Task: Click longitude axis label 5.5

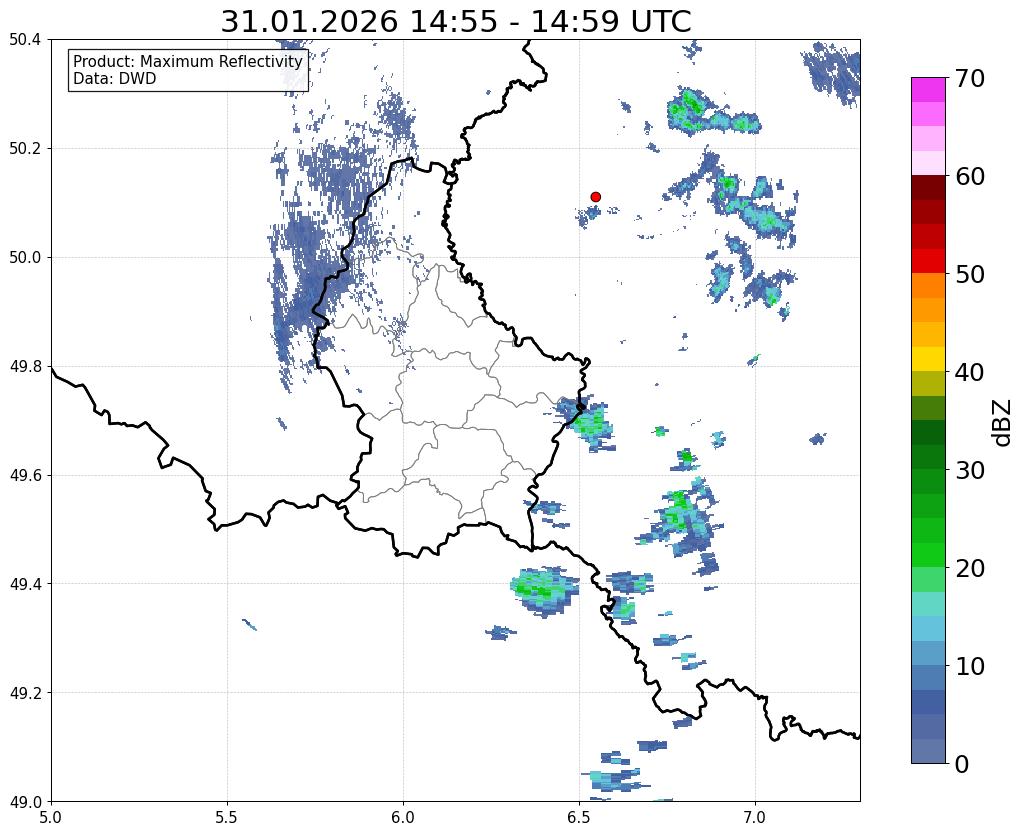Action: [227, 817]
